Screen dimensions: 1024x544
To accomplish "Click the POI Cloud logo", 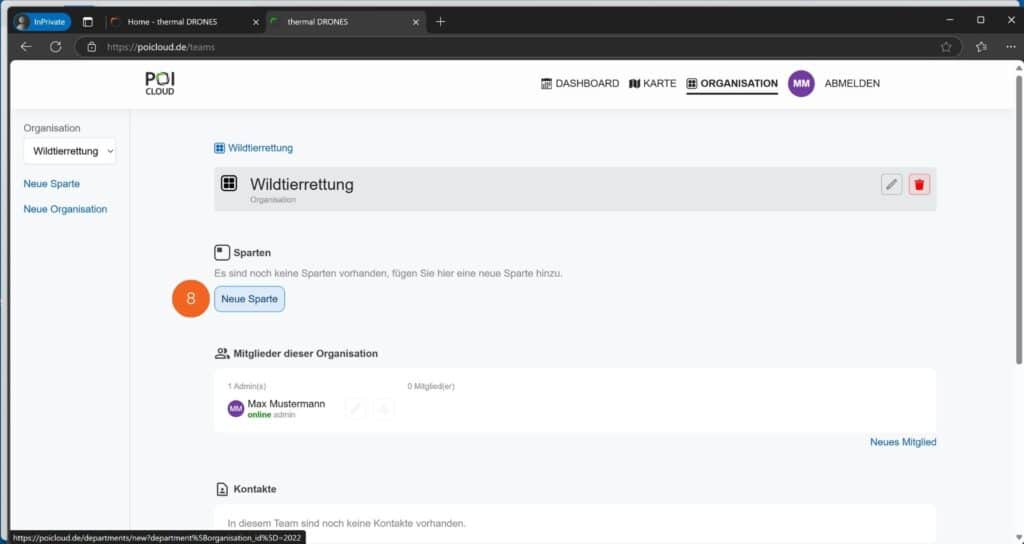I will point(160,84).
